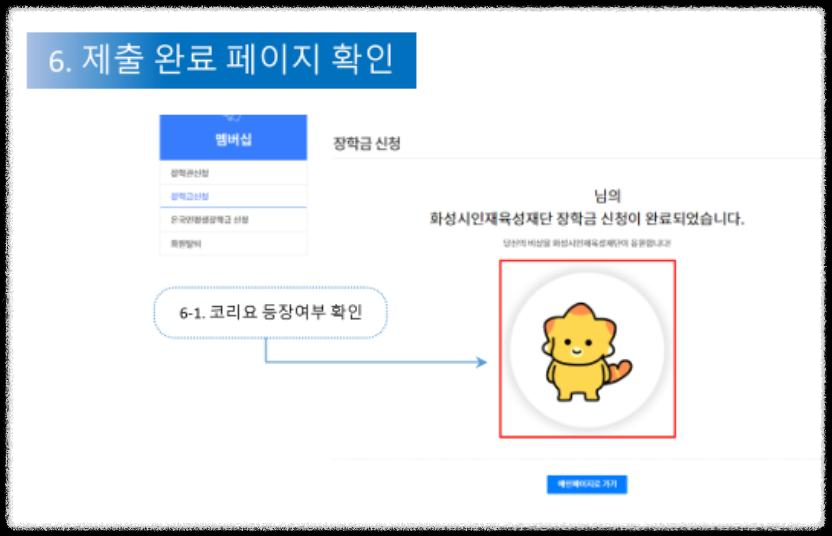Click the '님의' text above the completion message
The height and width of the screenshot is (536, 832).
pyautogui.click(x=608, y=196)
